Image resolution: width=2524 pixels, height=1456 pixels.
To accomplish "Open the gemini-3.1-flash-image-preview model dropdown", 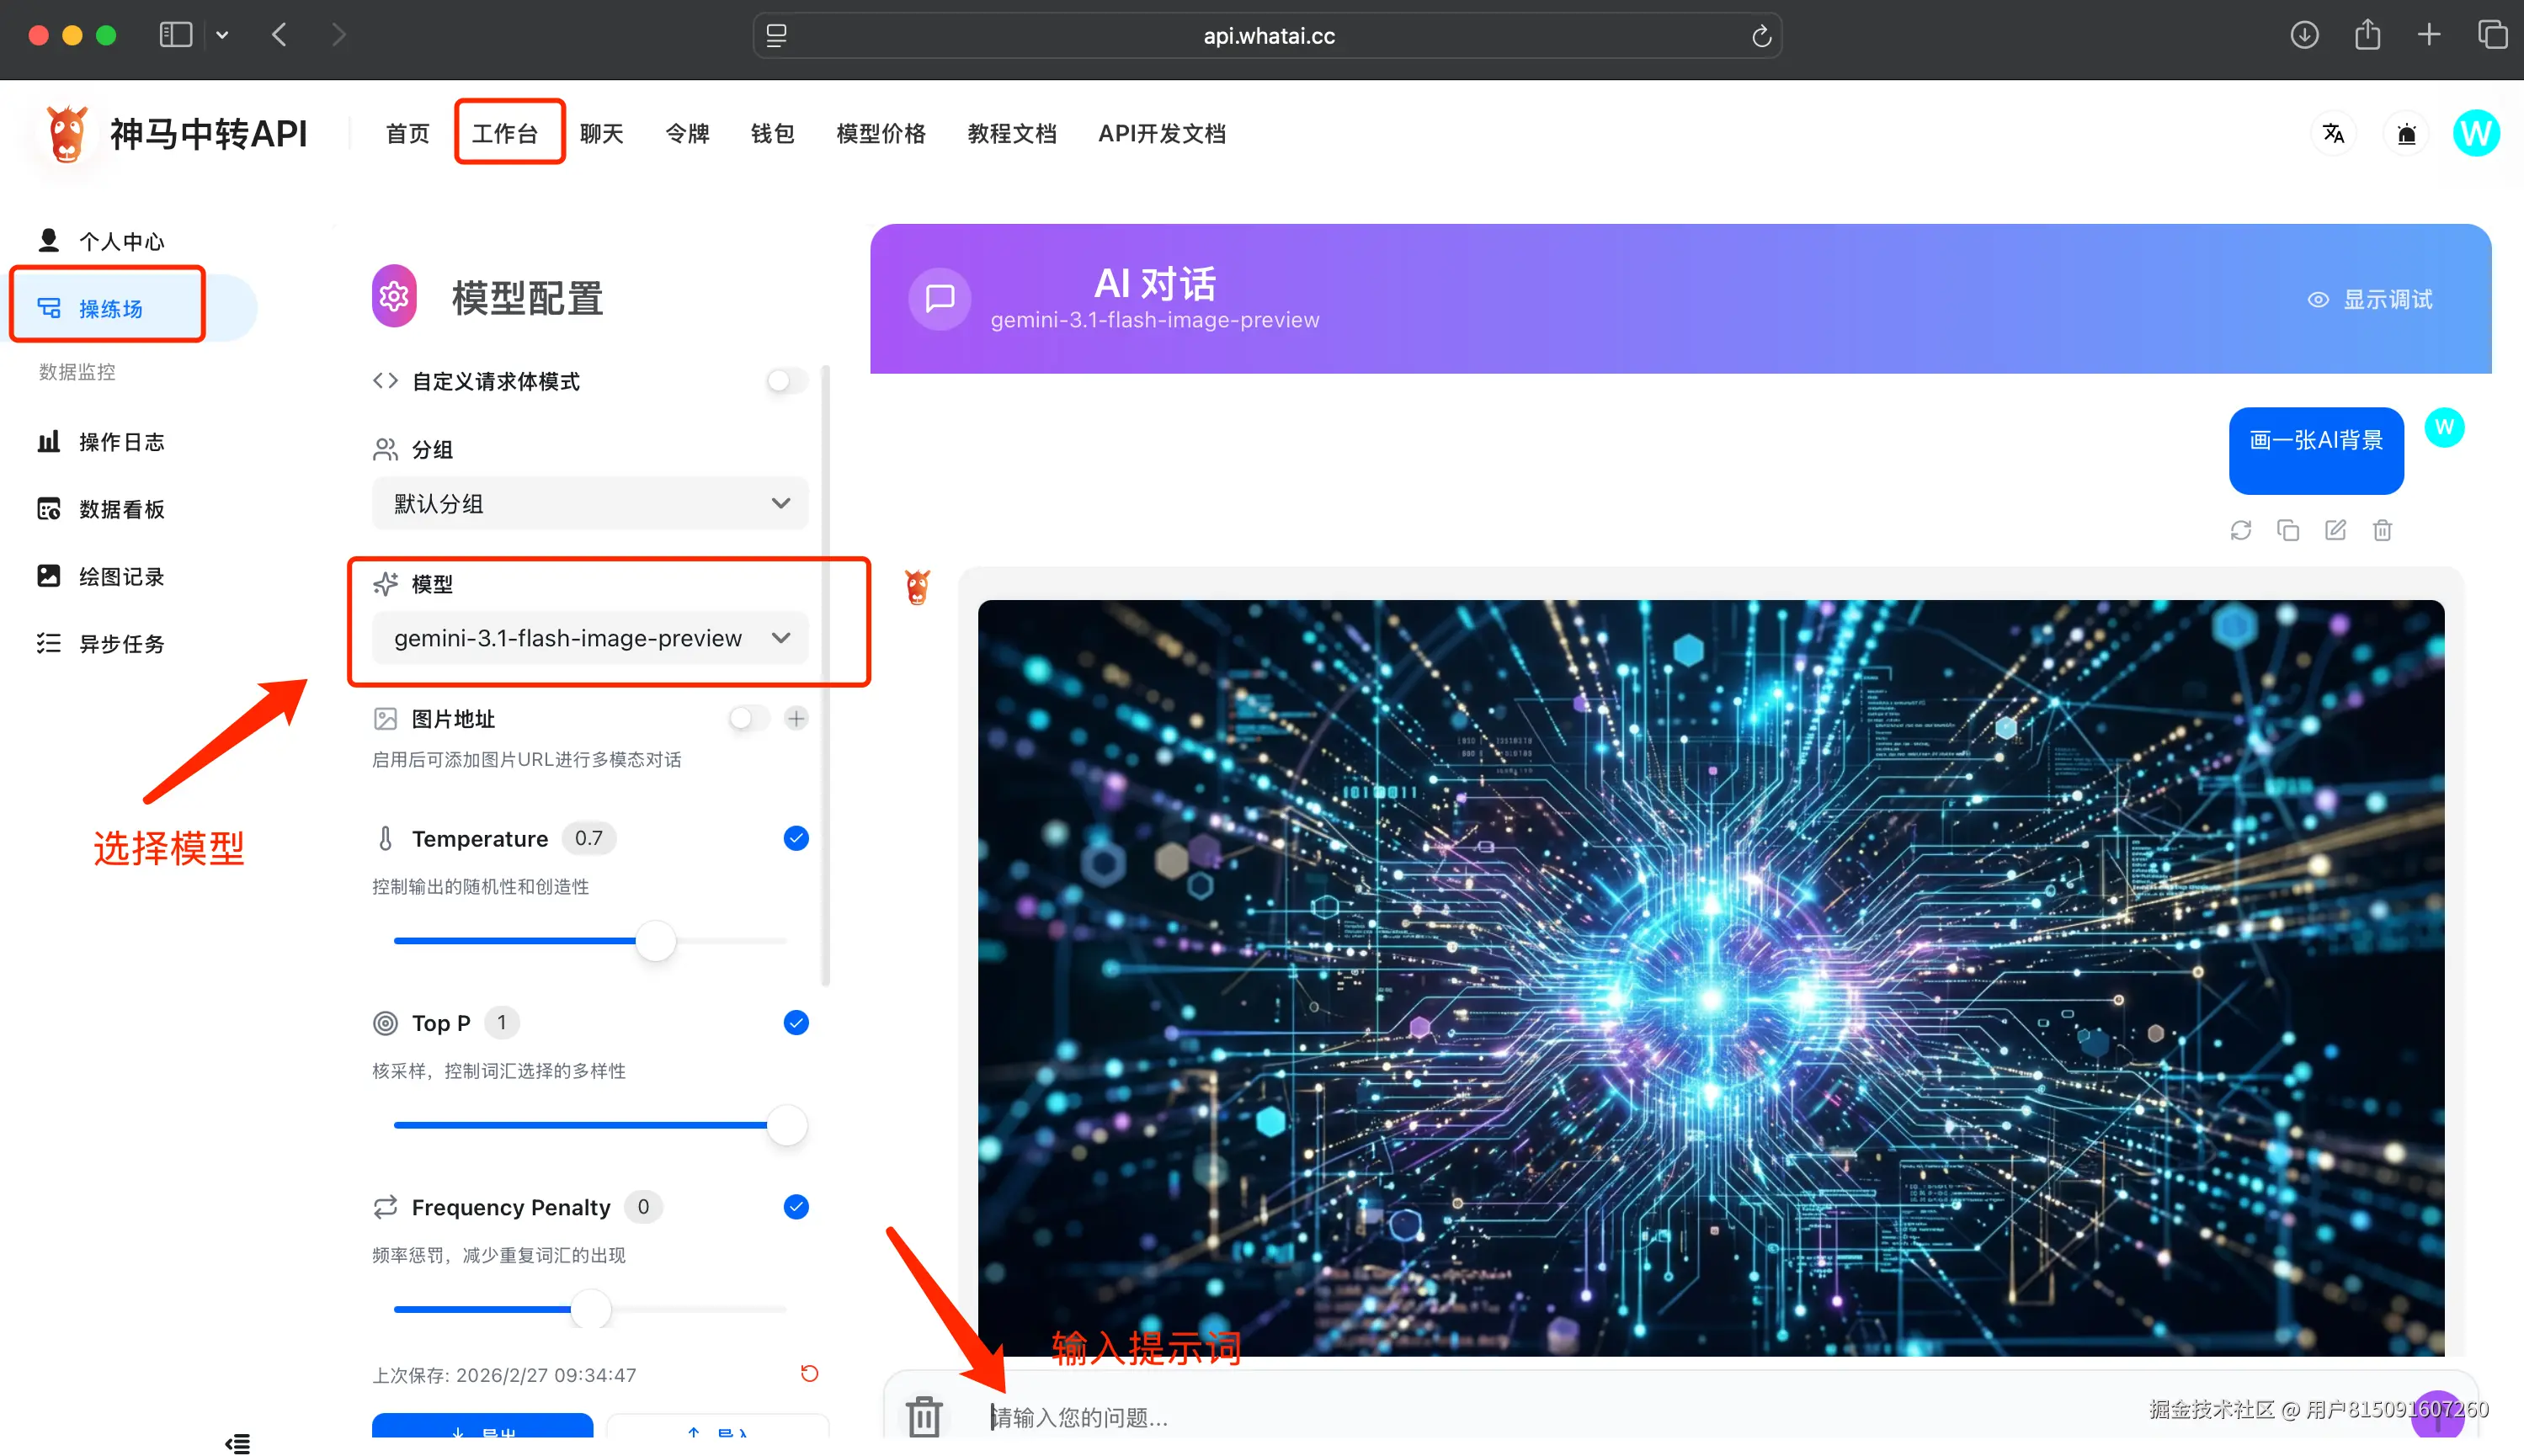I will pos(590,638).
